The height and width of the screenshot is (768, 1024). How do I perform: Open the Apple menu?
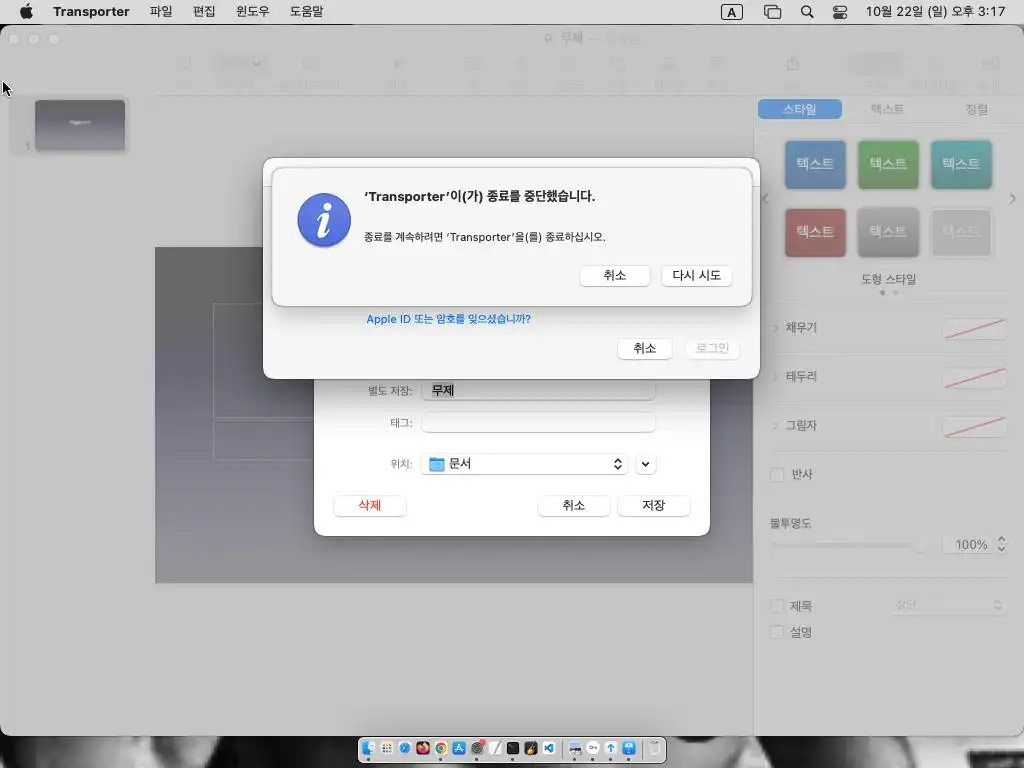point(25,11)
